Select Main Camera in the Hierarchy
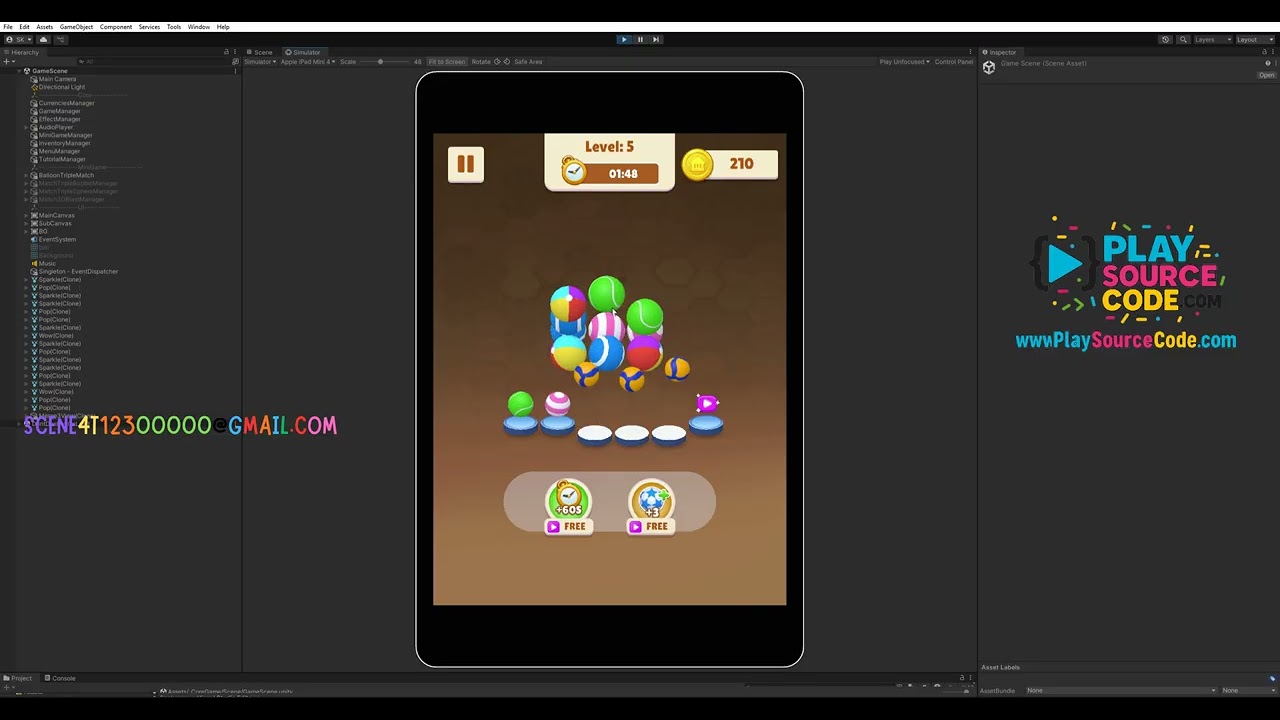1280x720 pixels. [x=57, y=79]
